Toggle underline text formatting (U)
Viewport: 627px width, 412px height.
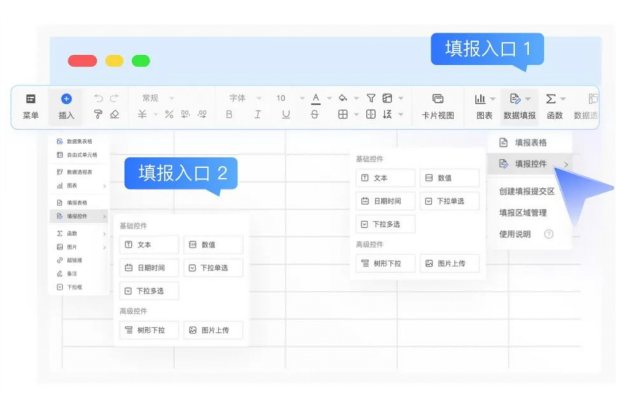pyautogui.click(x=286, y=115)
